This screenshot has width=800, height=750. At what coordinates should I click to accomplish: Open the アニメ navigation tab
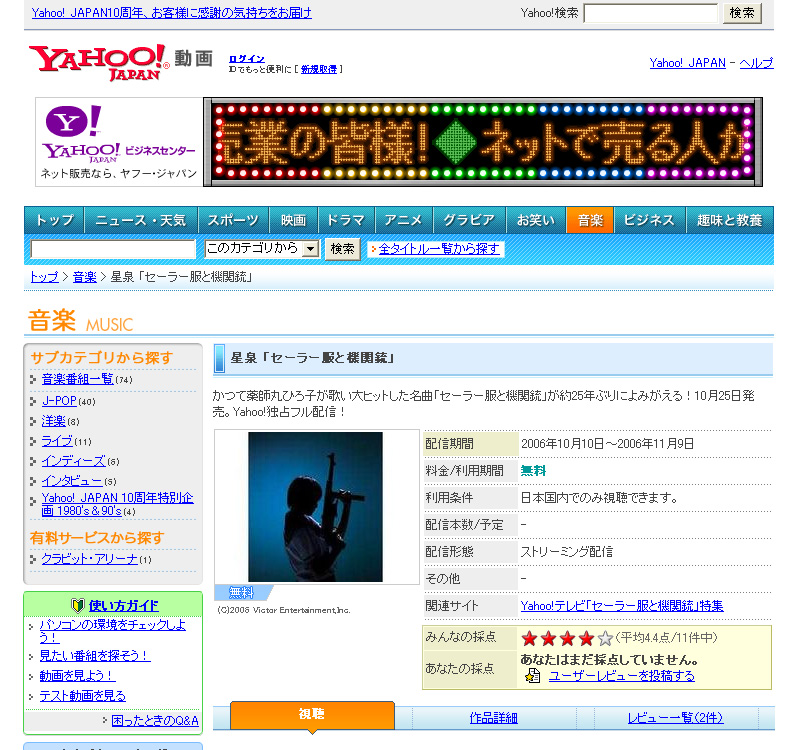(404, 220)
